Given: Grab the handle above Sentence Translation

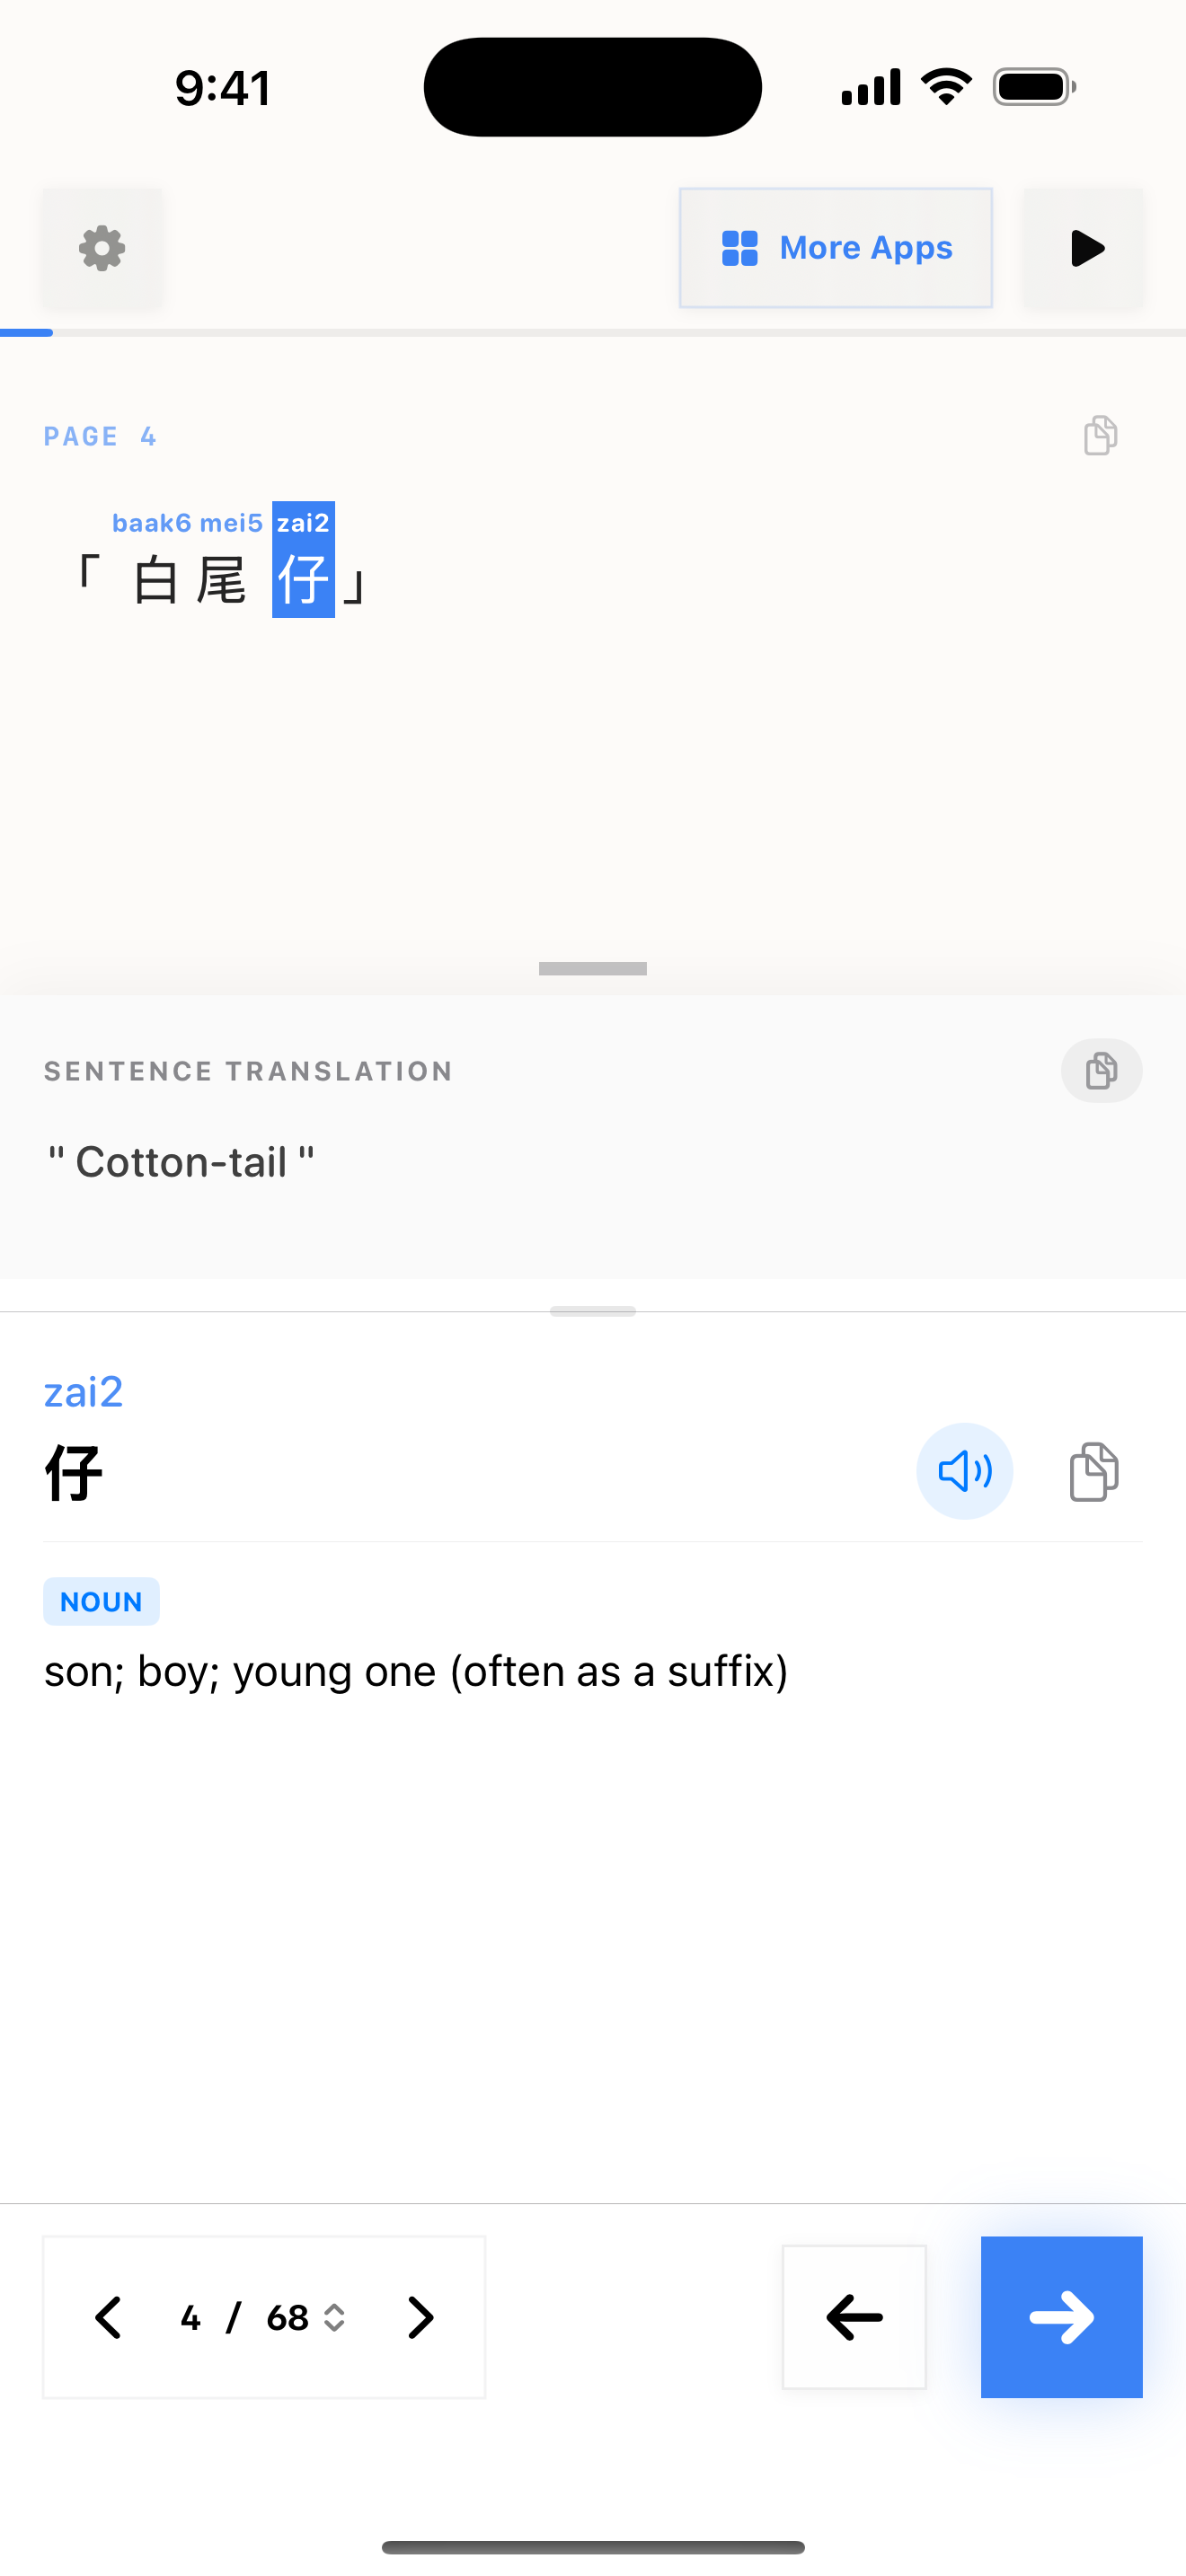Looking at the screenshot, I should 593,968.
